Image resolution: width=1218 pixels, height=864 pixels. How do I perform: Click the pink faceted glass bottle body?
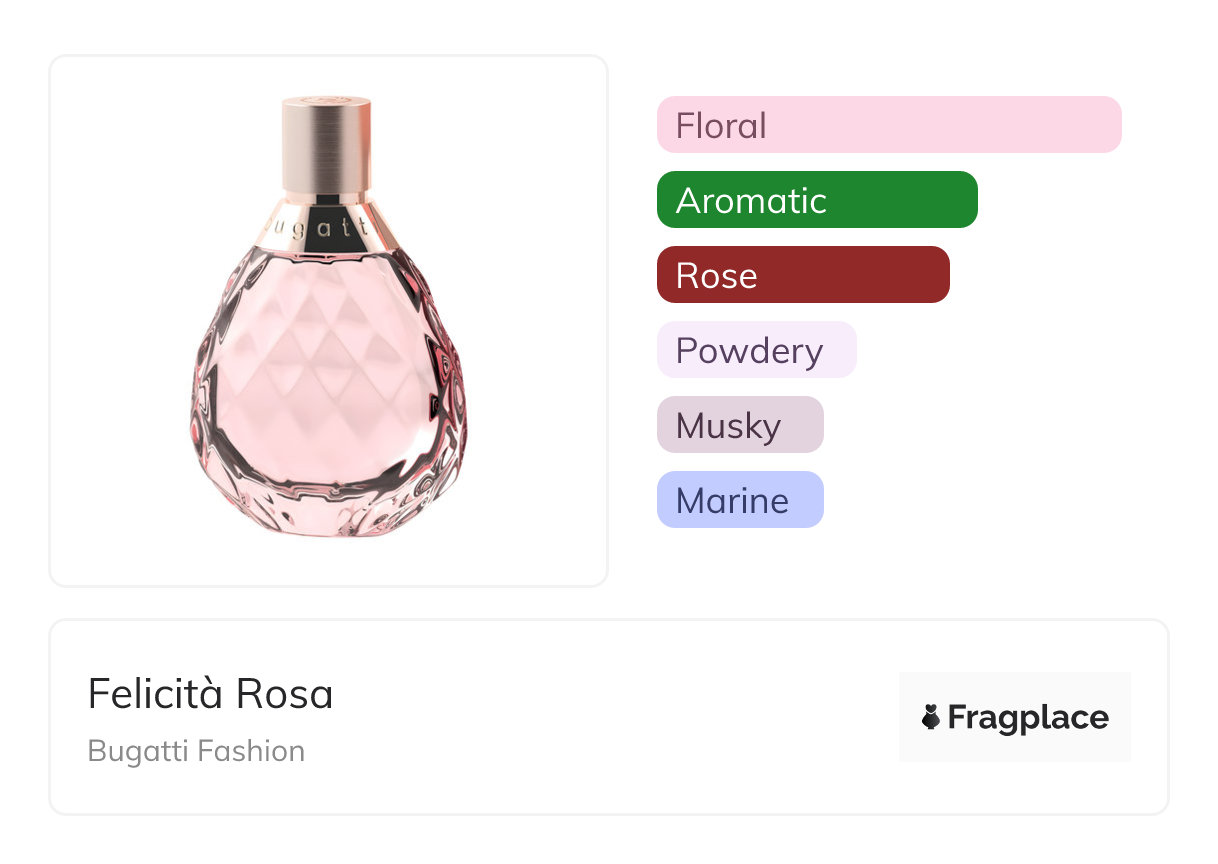coord(325,370)
